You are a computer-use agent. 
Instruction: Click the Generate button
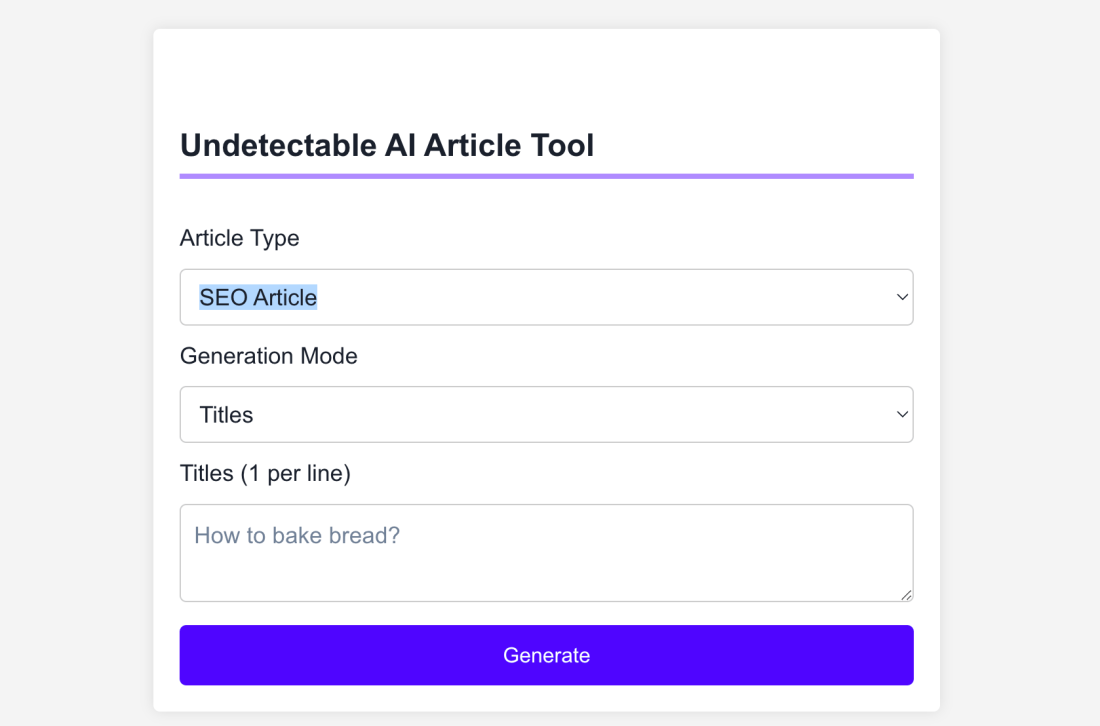pyautogui.click(x=546, y=655)
